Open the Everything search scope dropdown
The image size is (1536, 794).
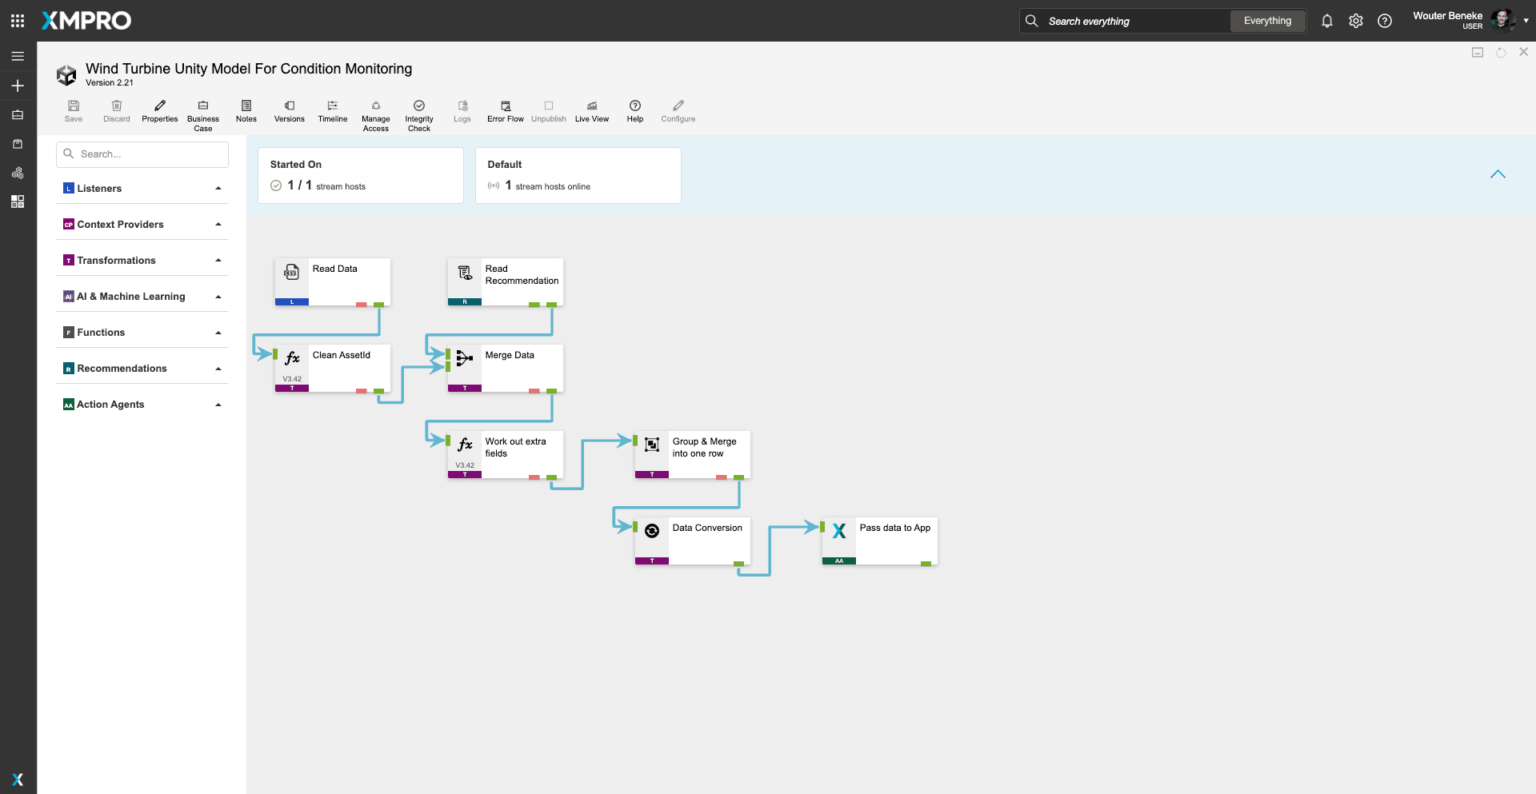pyautogui.click(x=1267, y=21)
